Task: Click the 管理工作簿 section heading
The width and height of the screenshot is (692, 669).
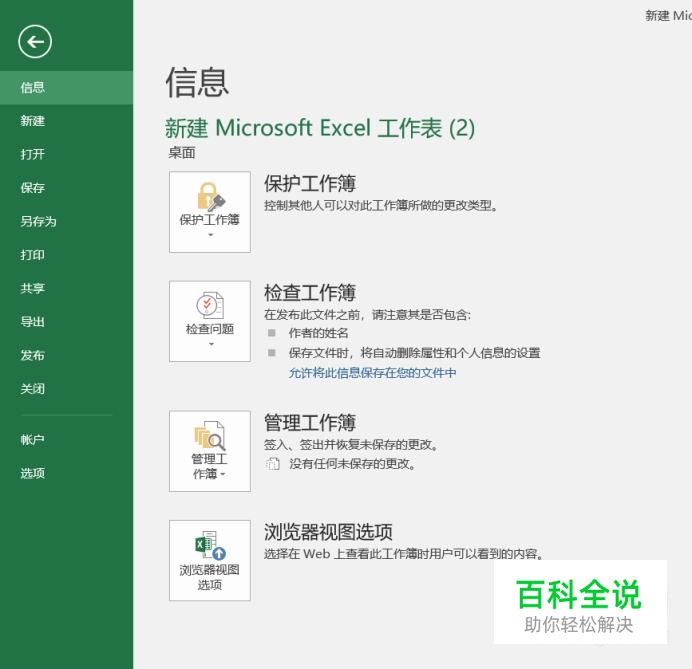Action: point(310,423)
